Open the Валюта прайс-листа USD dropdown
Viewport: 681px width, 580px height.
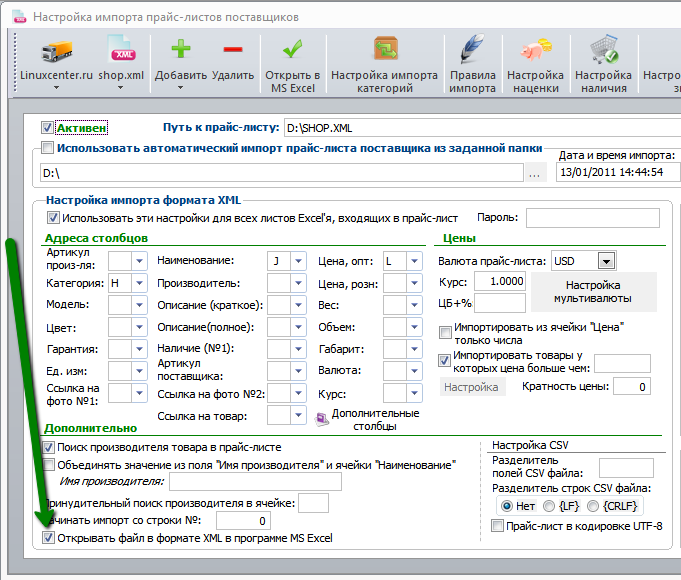point(606,261)
